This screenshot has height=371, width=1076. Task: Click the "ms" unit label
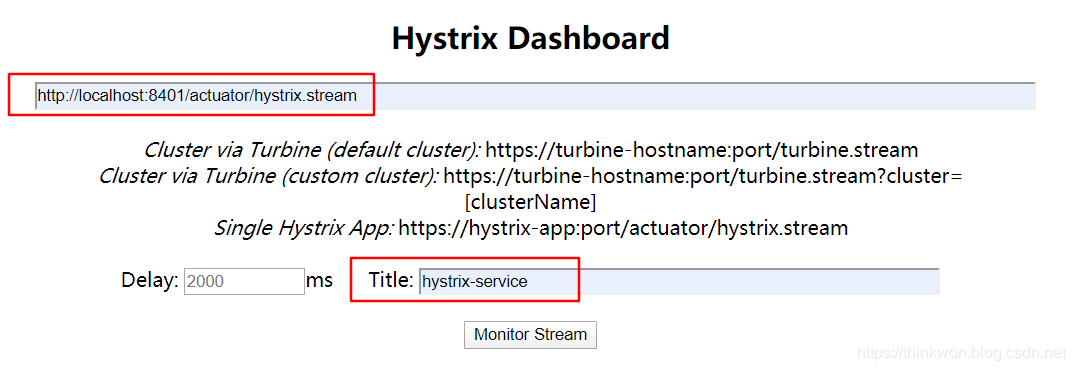click(x=319, y=281)
